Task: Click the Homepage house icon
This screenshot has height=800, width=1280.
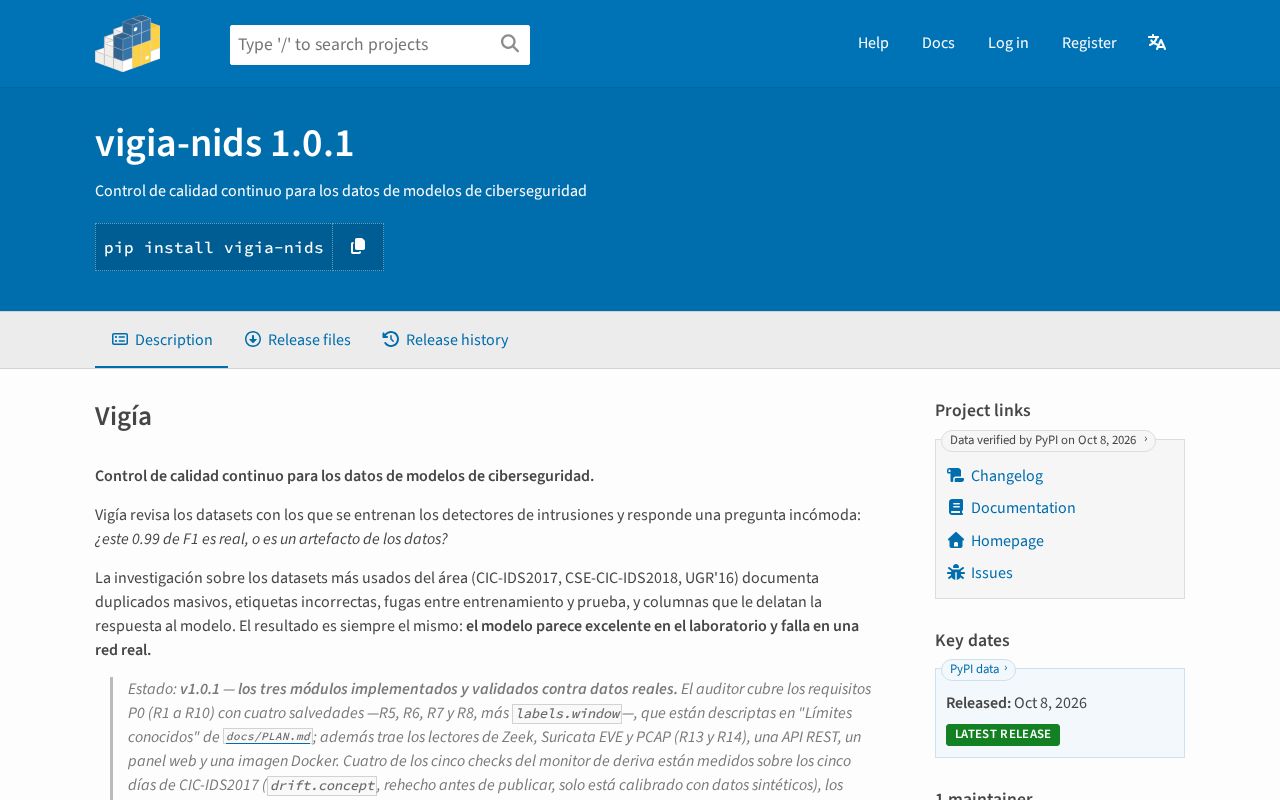Action: [956, 540]
